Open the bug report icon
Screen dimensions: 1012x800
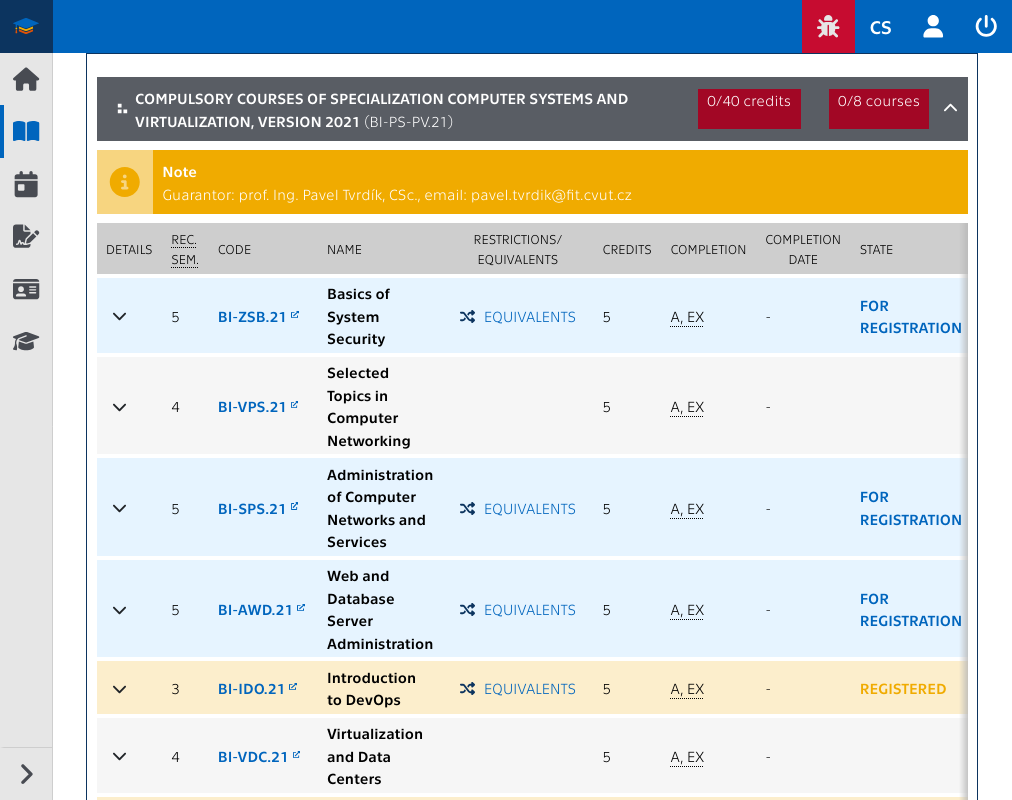828,26
